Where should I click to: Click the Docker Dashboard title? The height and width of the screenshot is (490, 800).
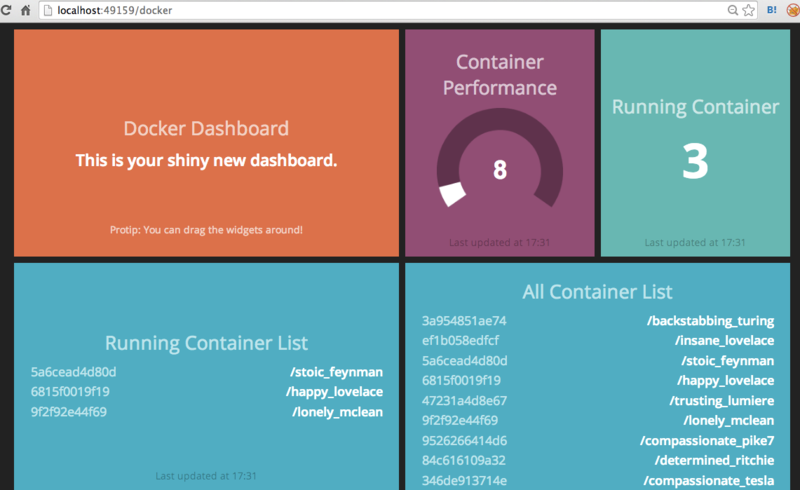206,129
